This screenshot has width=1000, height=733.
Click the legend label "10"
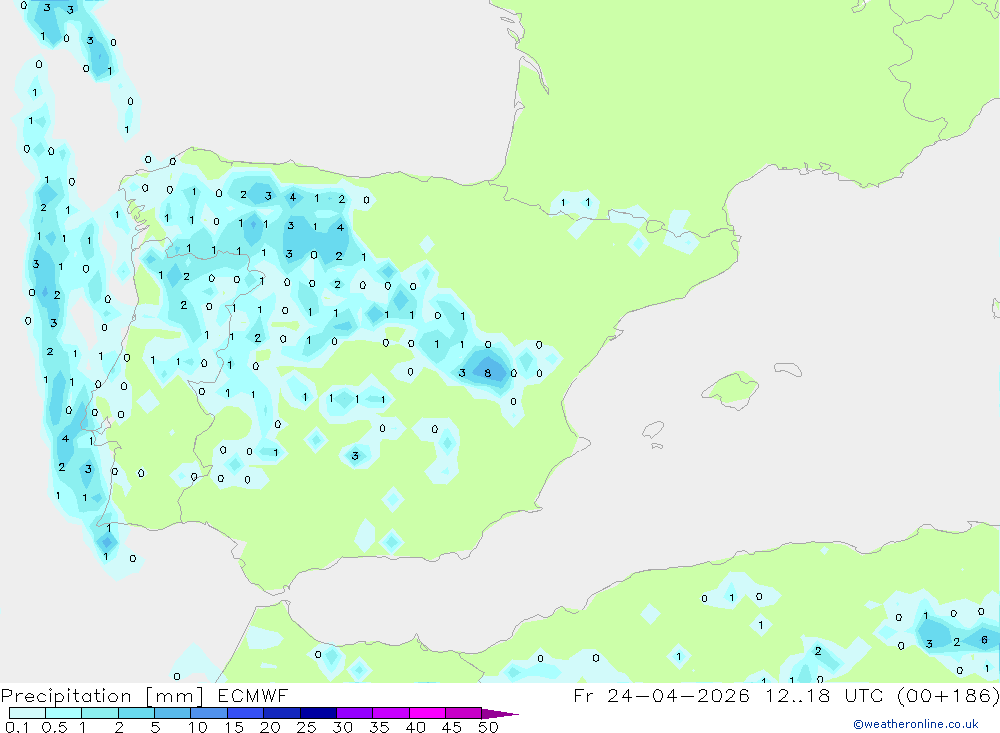tap(198, 727)
